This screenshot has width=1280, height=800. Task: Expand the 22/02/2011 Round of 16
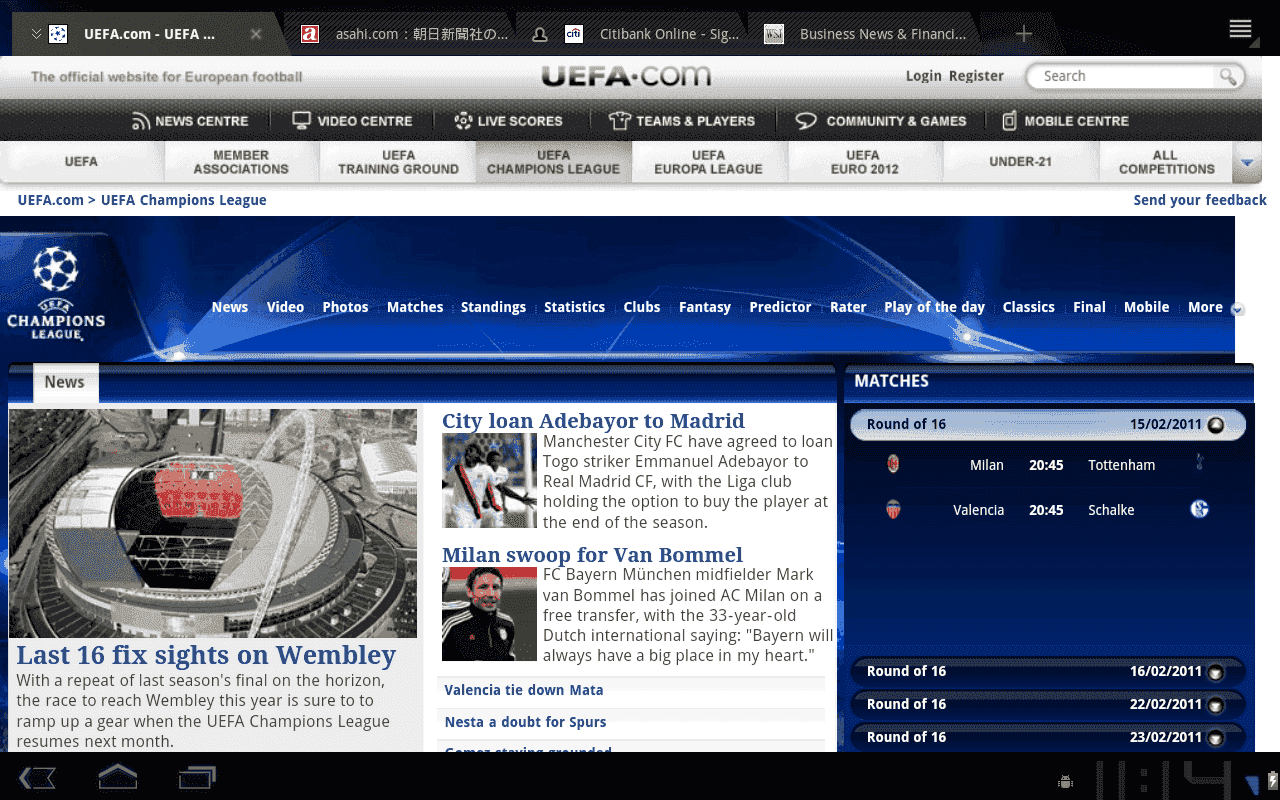point(1216,706)
